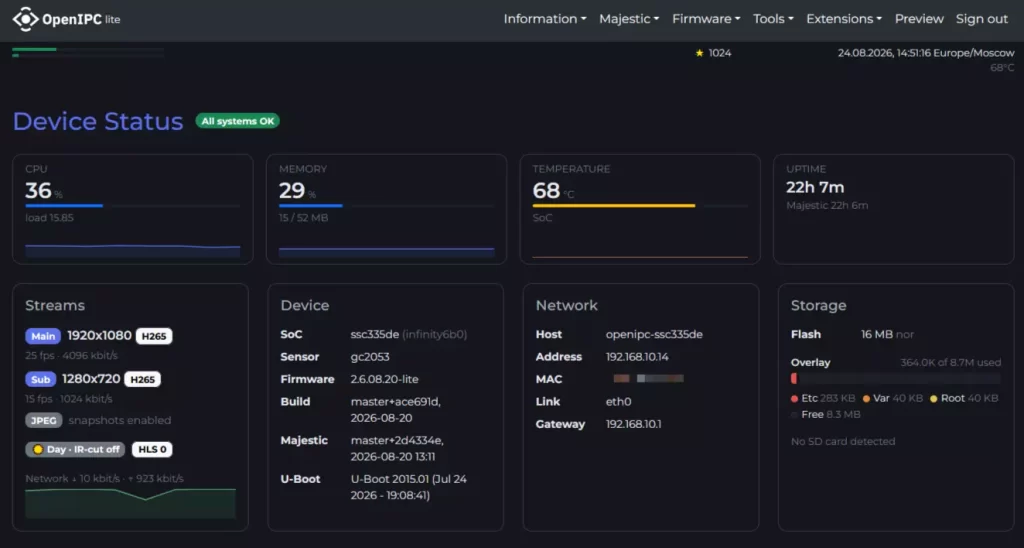Click the Device Status heading

click(x=98, y=121)
